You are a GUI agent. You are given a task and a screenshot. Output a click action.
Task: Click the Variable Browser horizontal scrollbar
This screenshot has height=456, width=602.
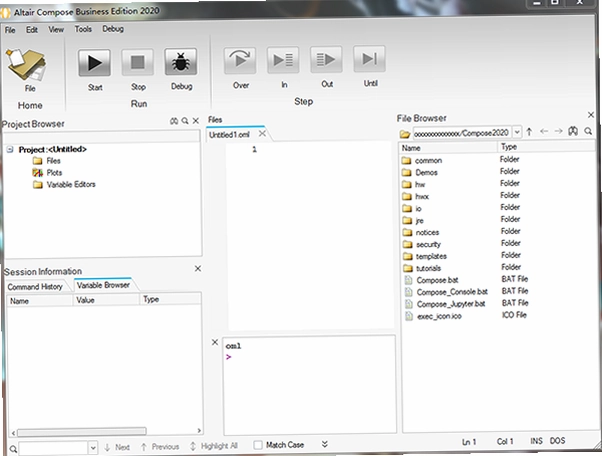click(81, 432)
